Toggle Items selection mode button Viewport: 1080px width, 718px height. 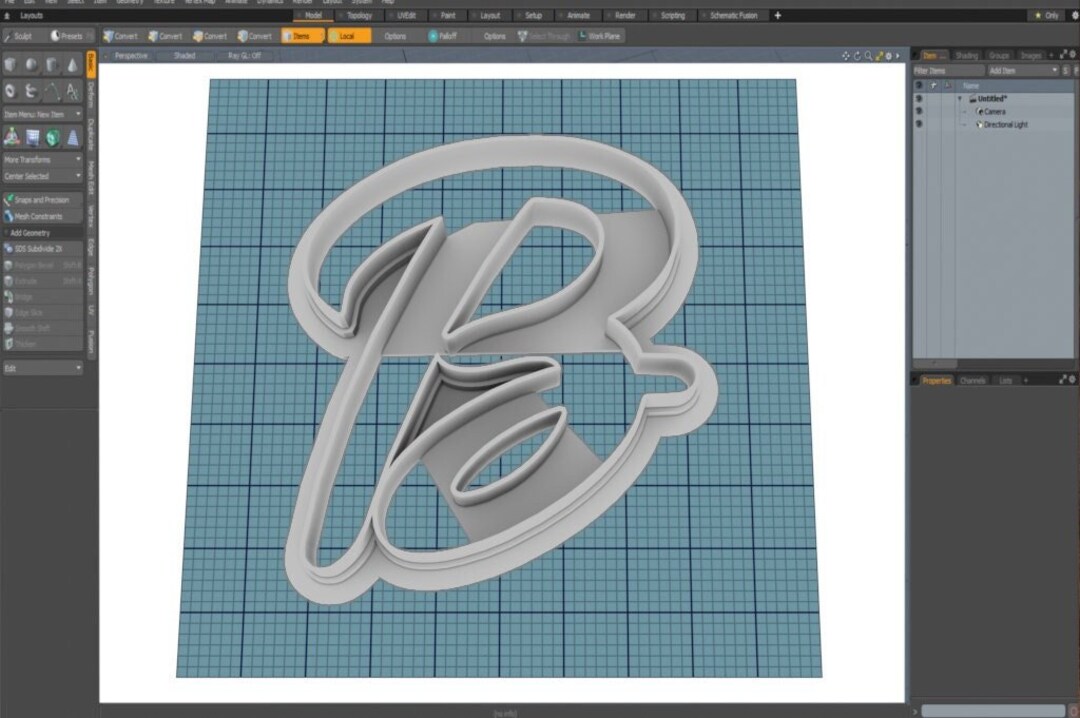tap(302, 36)
